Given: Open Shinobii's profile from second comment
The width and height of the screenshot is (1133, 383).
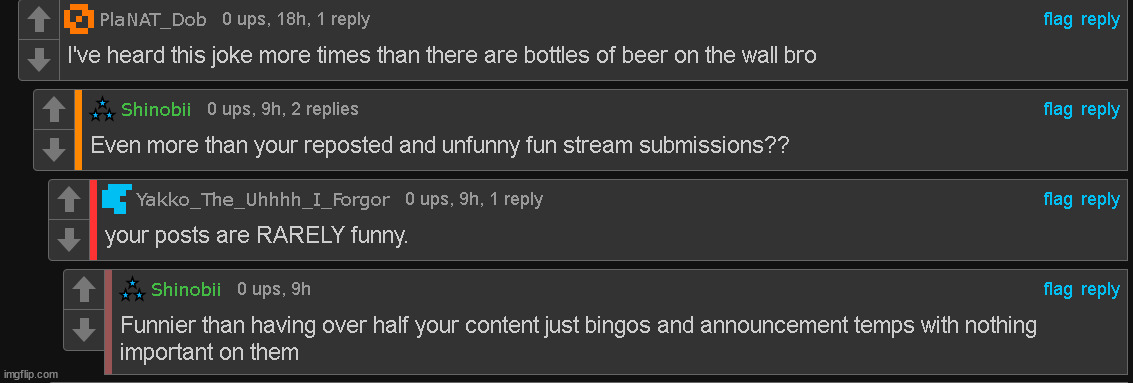Looking at the screenshot, I should [x=156, y=110].
